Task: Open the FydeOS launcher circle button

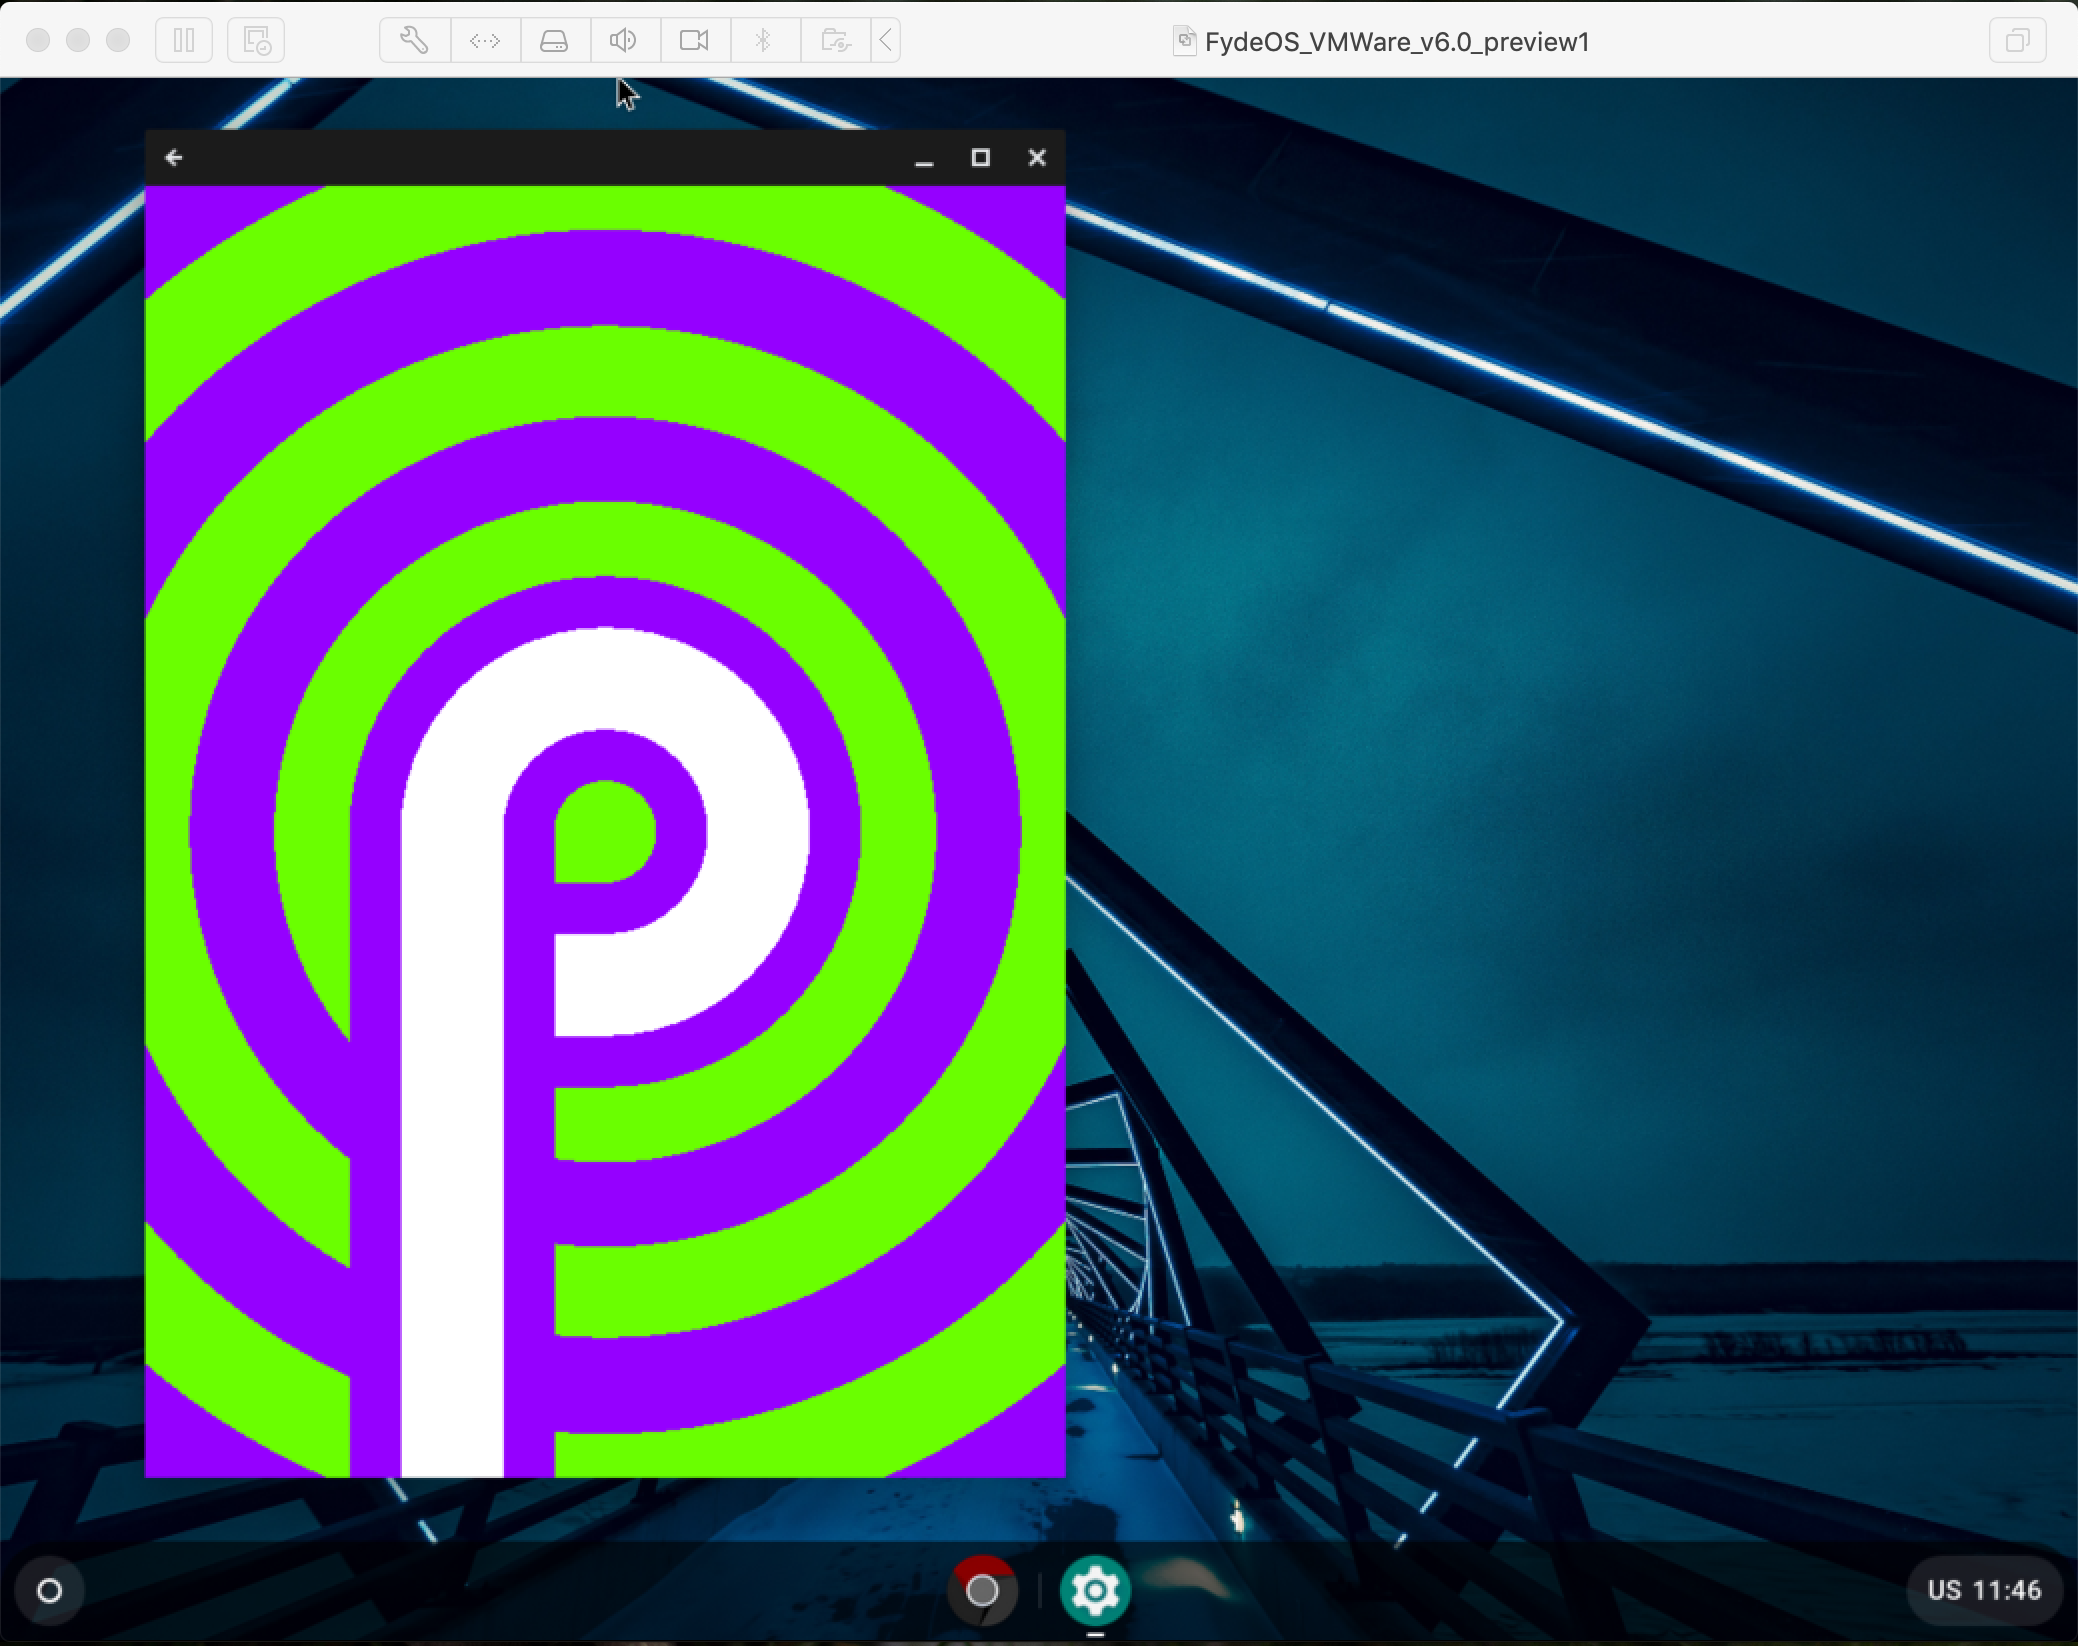Action: 49,1590
